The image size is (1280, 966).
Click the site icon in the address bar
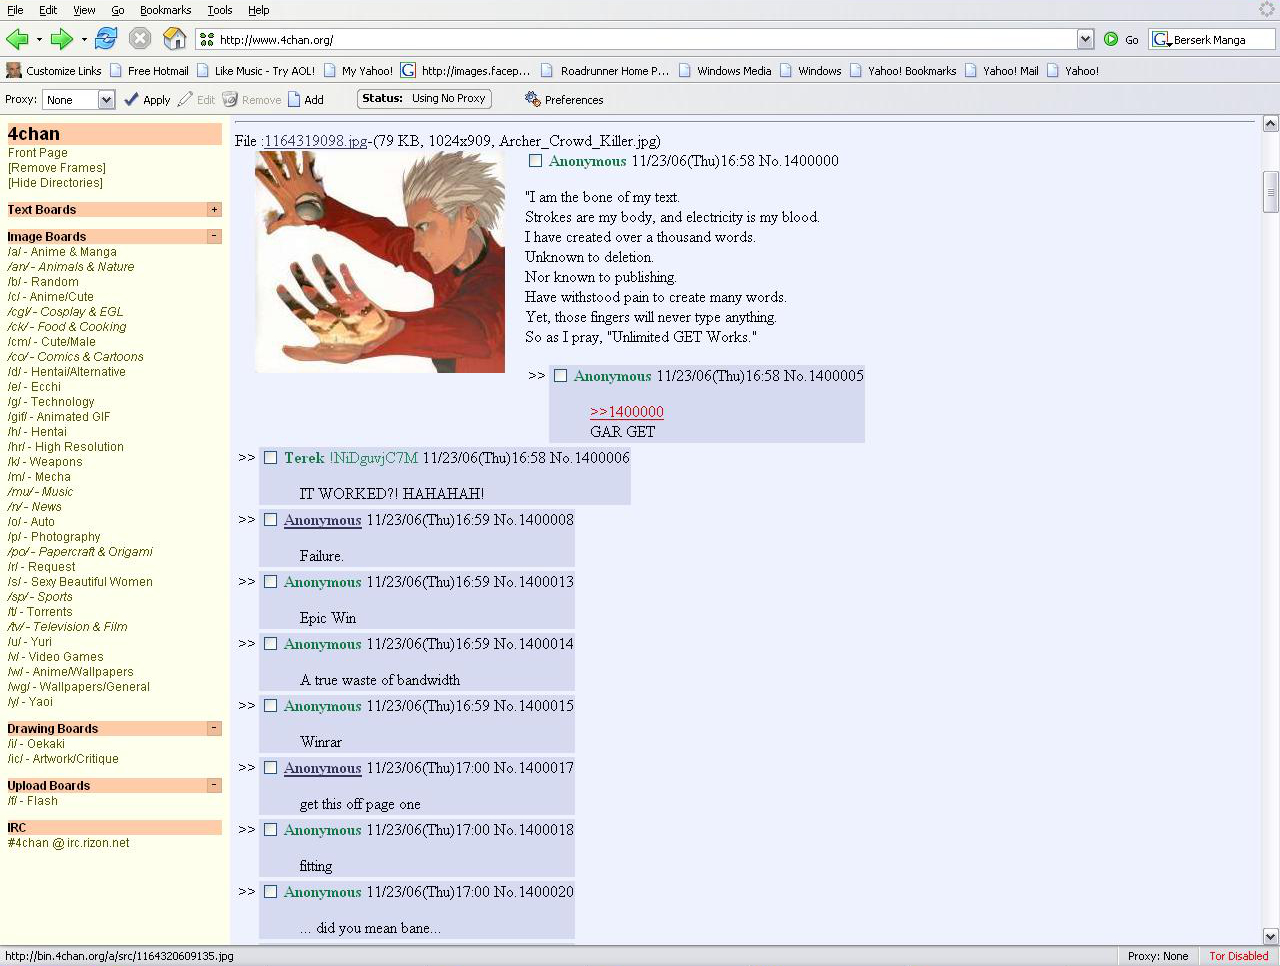207,40
